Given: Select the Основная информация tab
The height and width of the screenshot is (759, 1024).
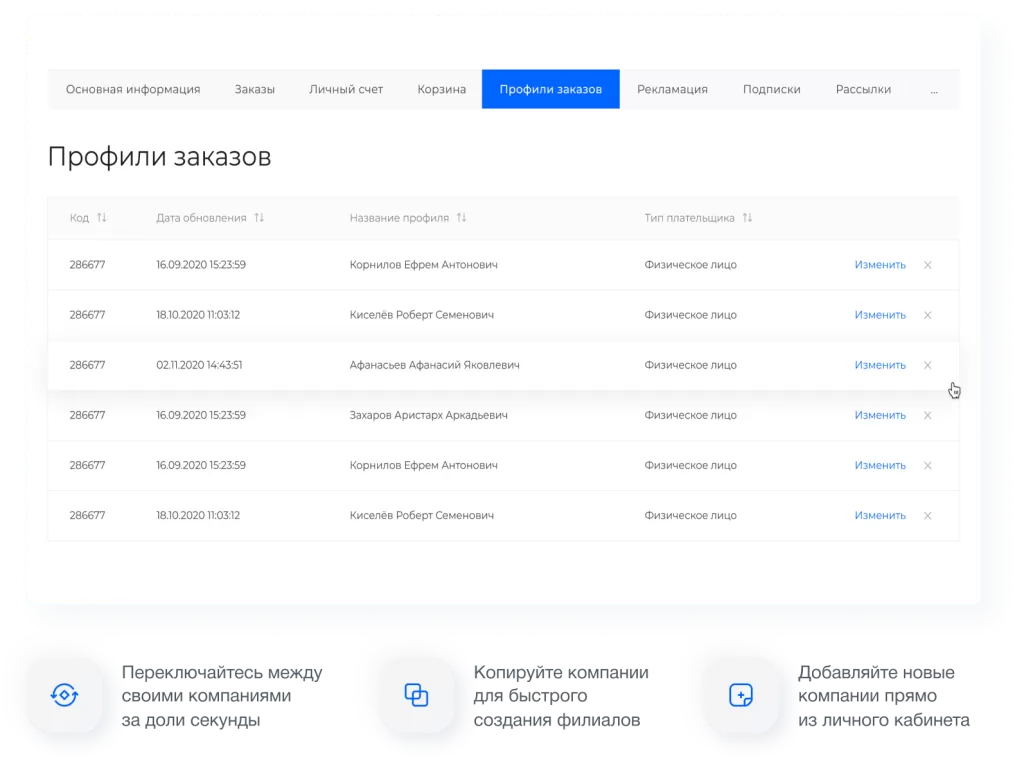Looking at the screenshot, I should [x=133, y=89].
